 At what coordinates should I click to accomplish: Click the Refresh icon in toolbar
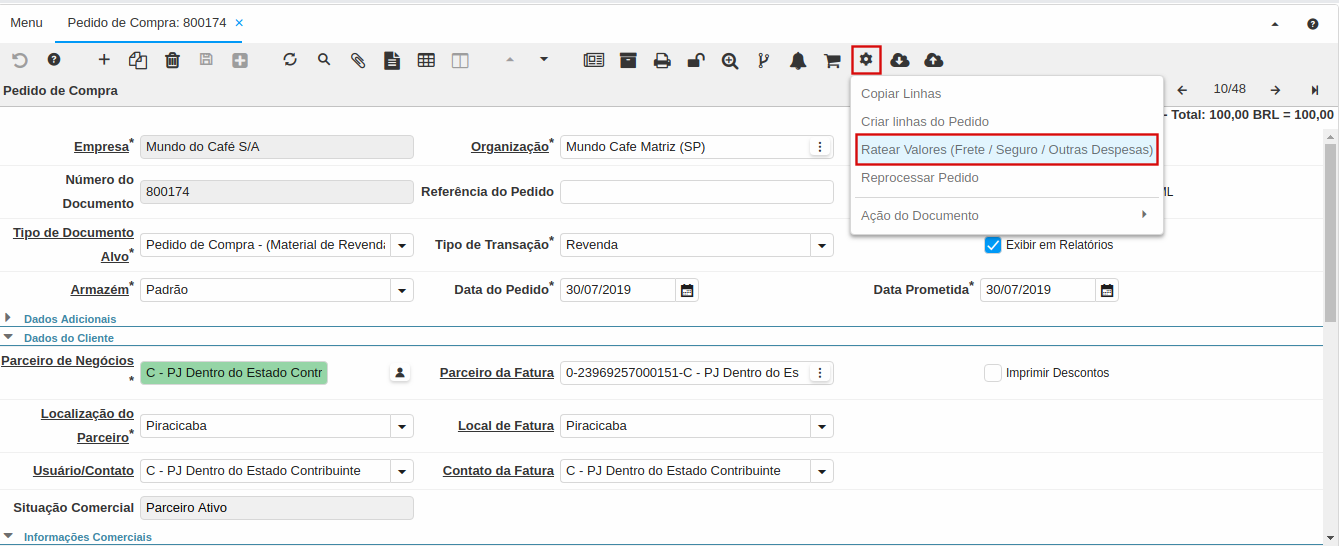pyautogui.click(x=290, y=60)
